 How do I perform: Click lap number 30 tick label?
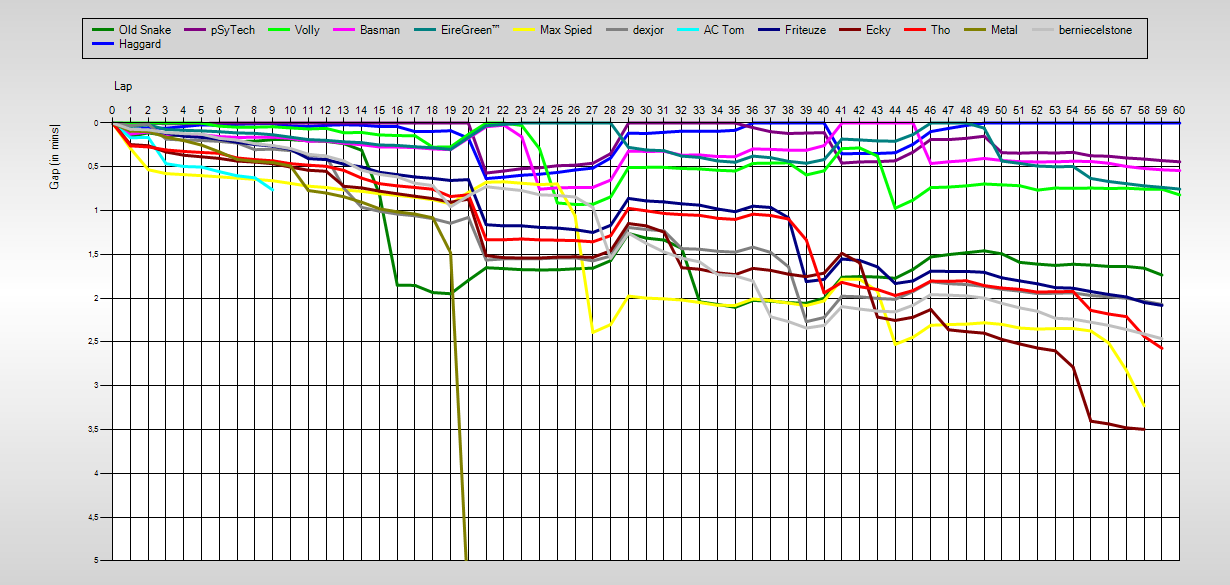[646, 109]
